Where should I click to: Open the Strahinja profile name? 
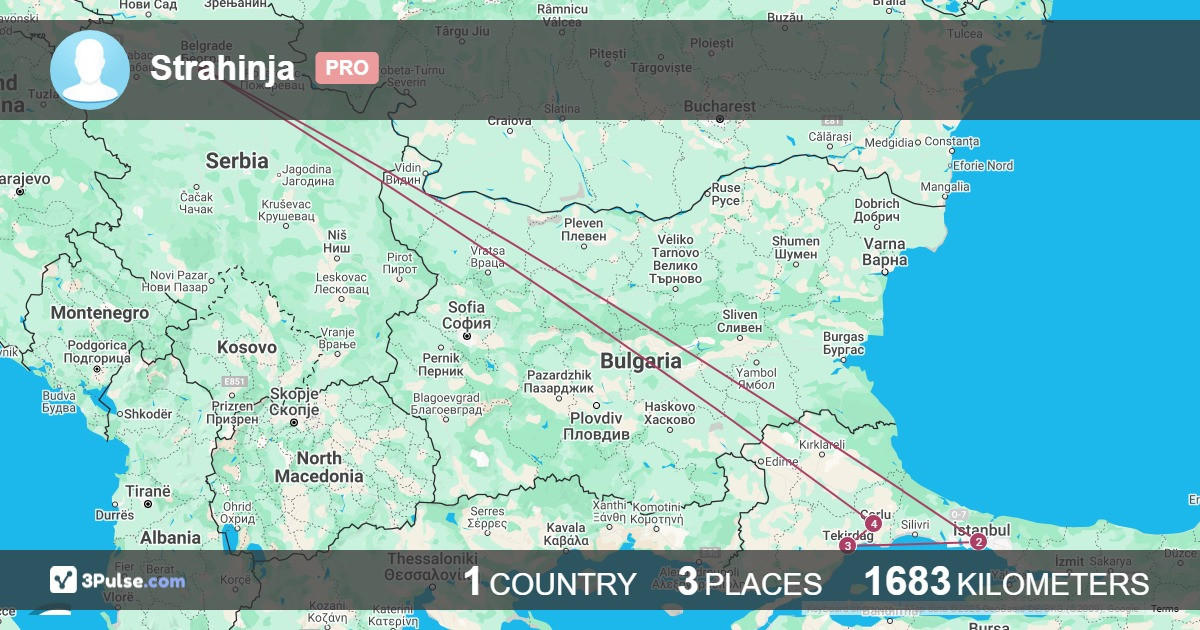pos(222,68)
